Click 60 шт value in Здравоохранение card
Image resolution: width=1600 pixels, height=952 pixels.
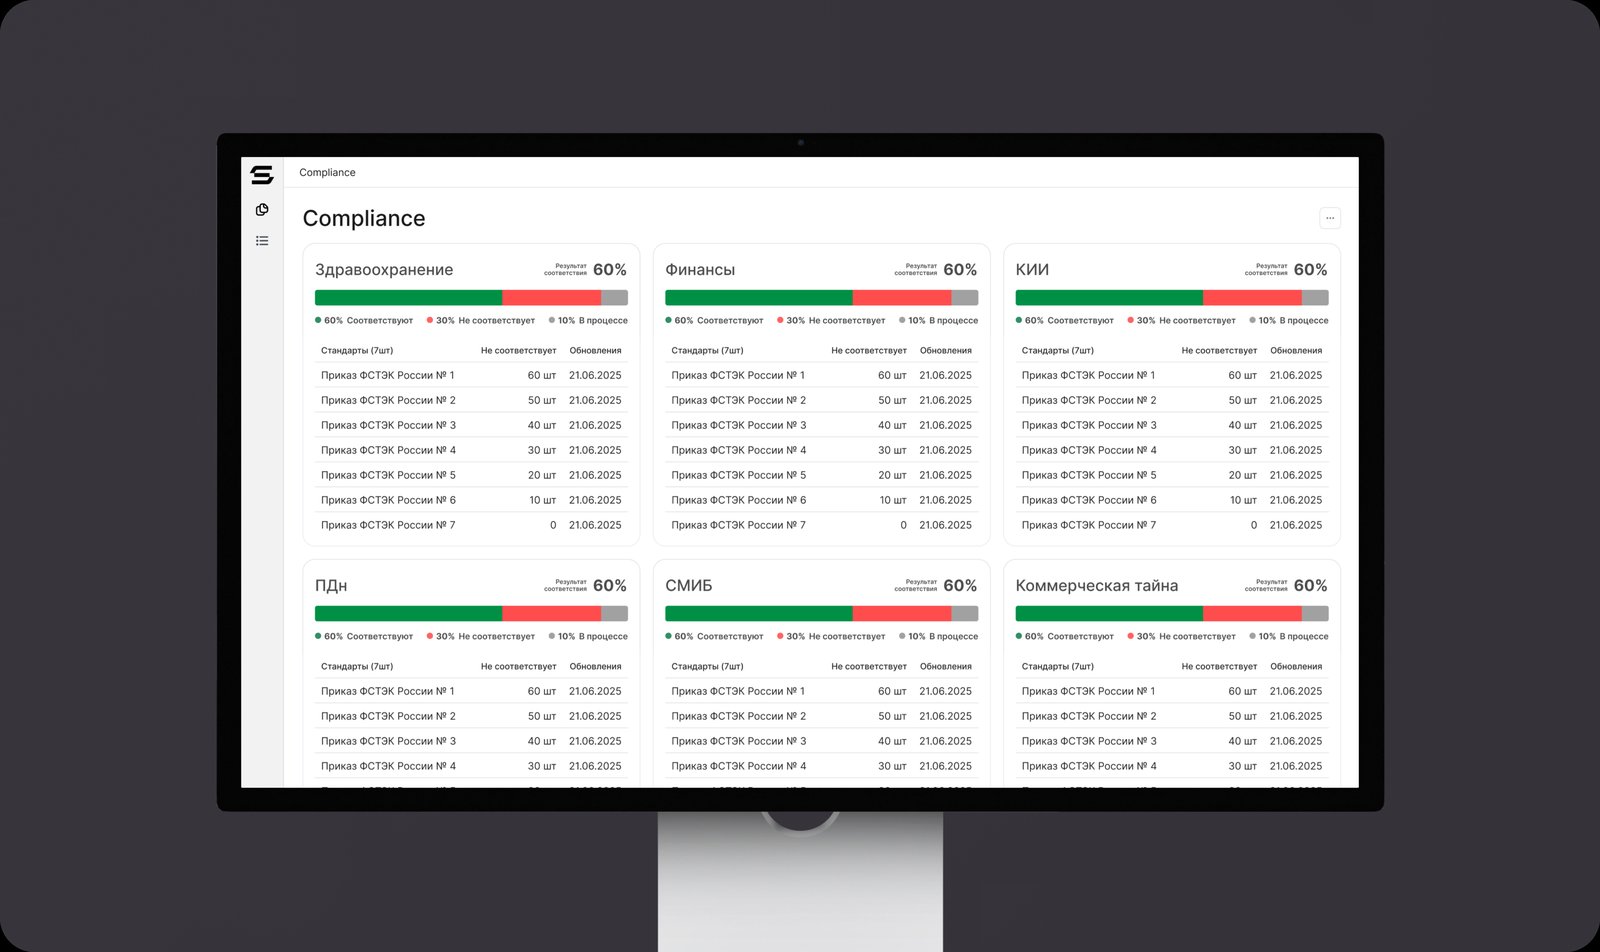(542, 375)
